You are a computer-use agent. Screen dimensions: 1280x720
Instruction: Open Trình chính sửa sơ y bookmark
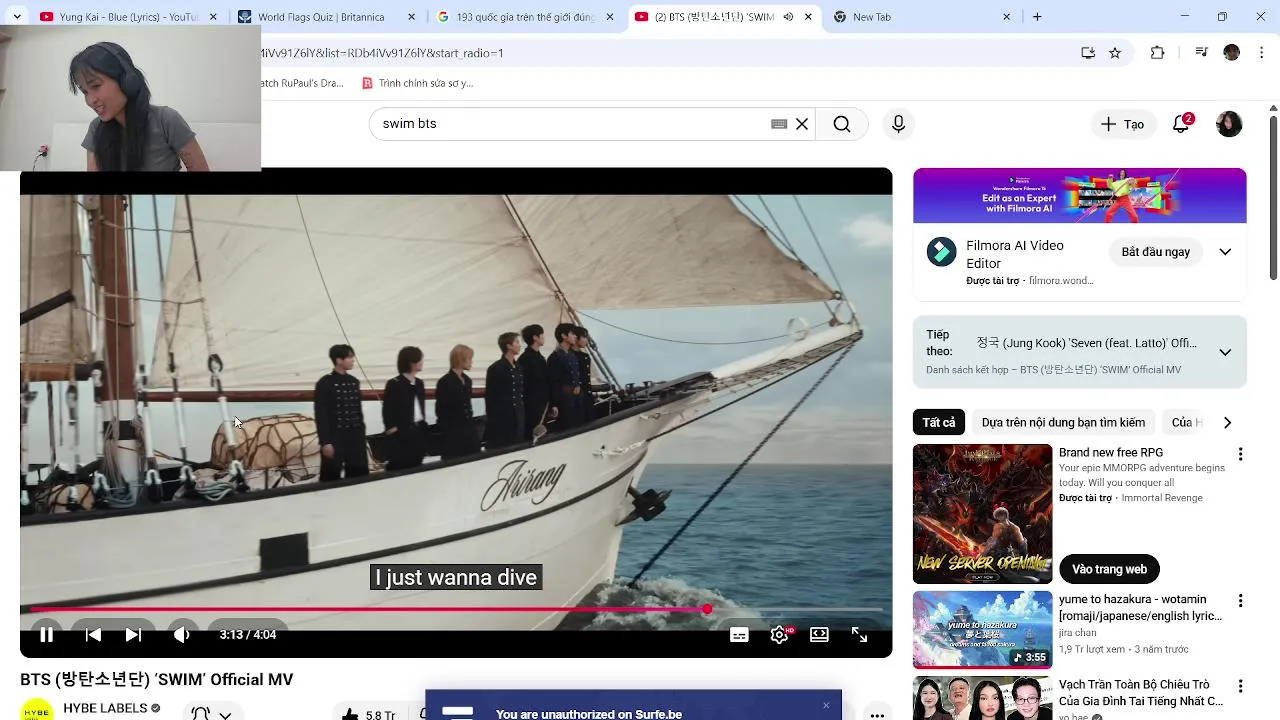pos(417,83)
